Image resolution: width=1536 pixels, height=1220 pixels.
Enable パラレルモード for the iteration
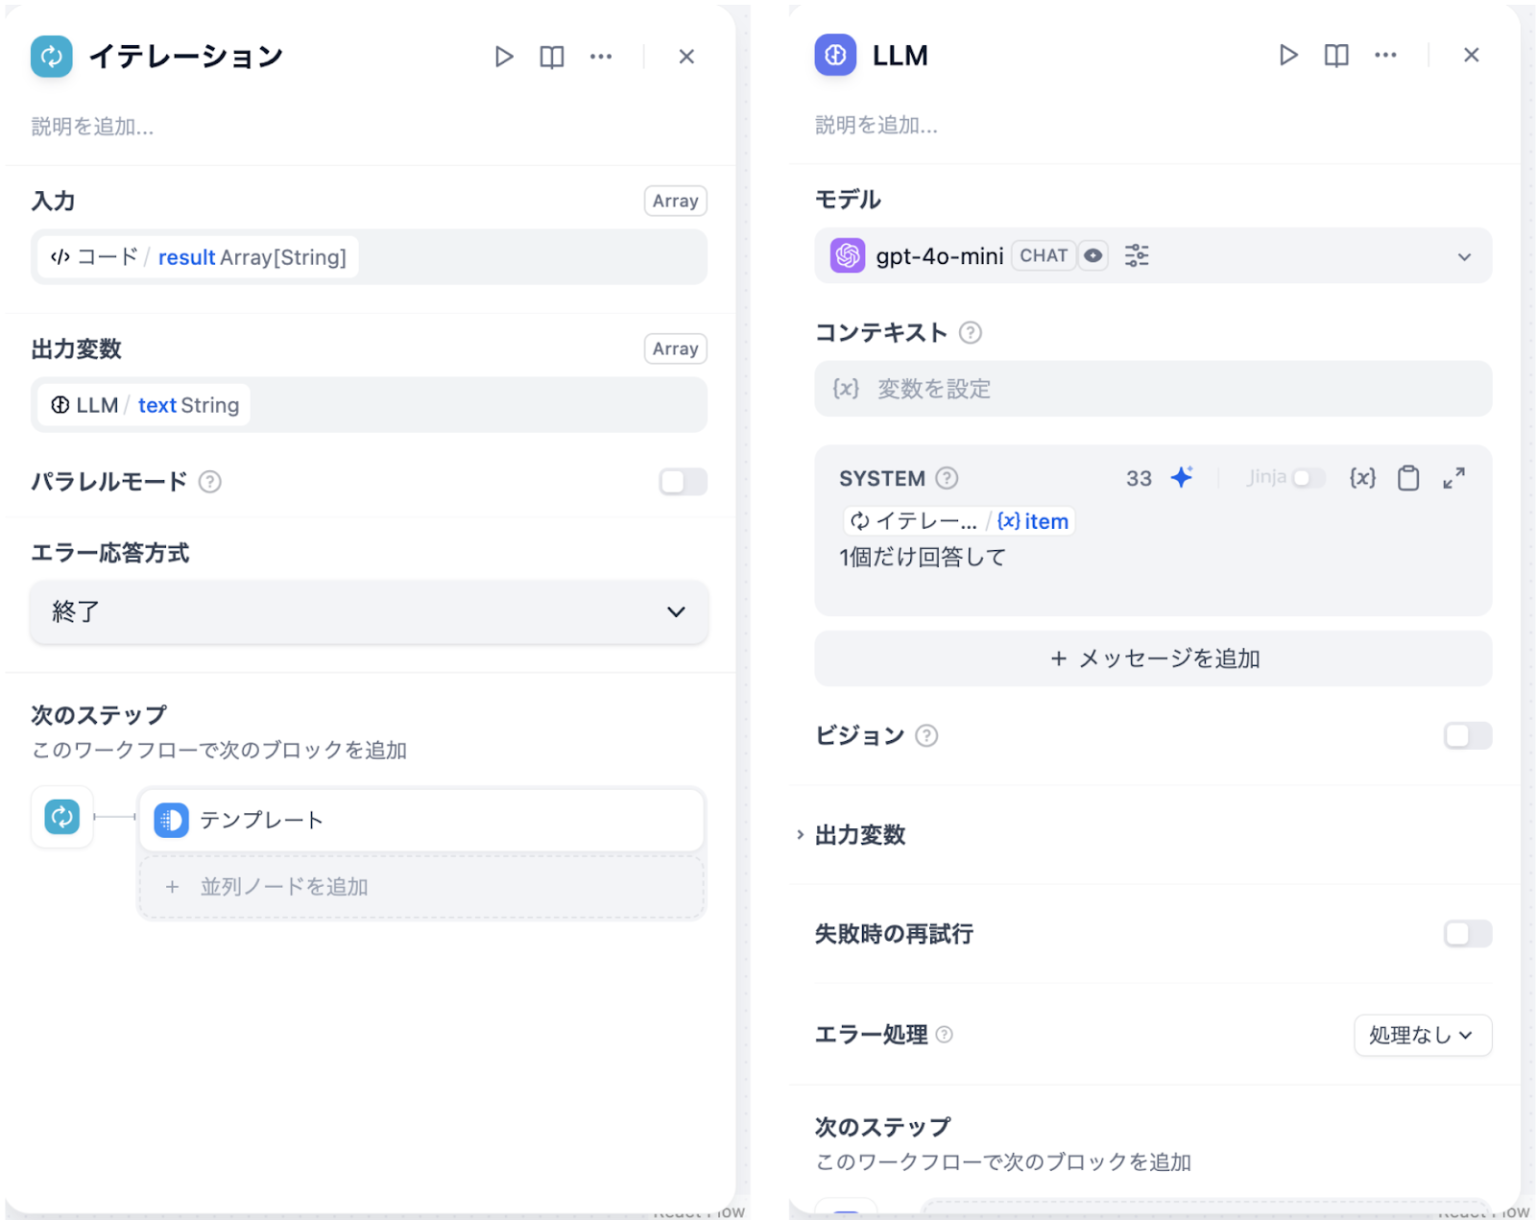click(683, 481)
